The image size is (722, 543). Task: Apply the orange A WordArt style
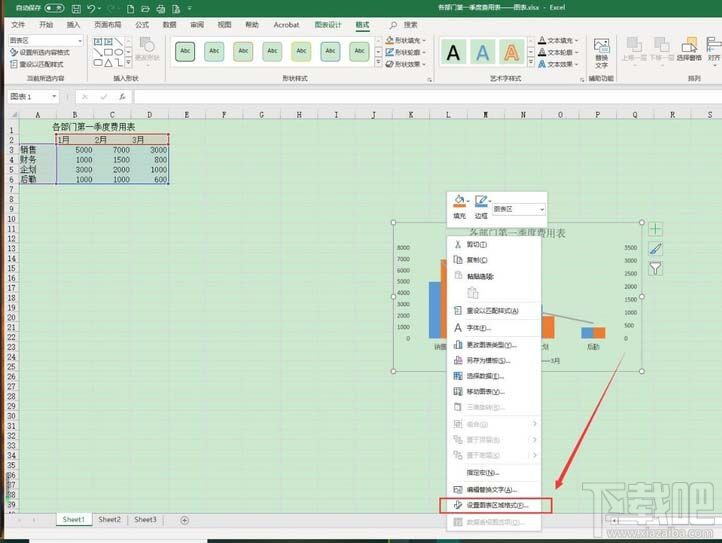pyautogui.click(x=512, y=53)
